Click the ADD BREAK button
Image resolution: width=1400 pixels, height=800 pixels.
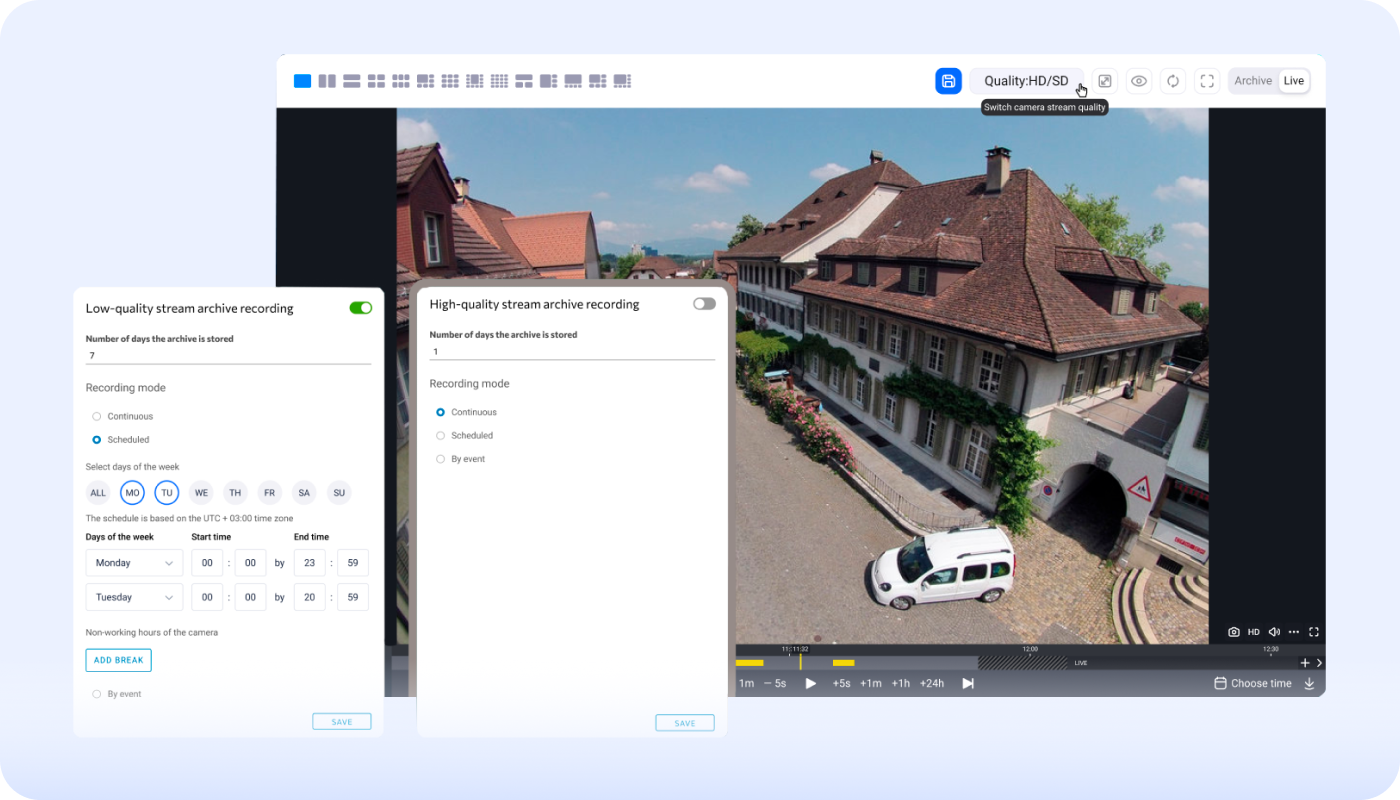click(x=118, y=660)
